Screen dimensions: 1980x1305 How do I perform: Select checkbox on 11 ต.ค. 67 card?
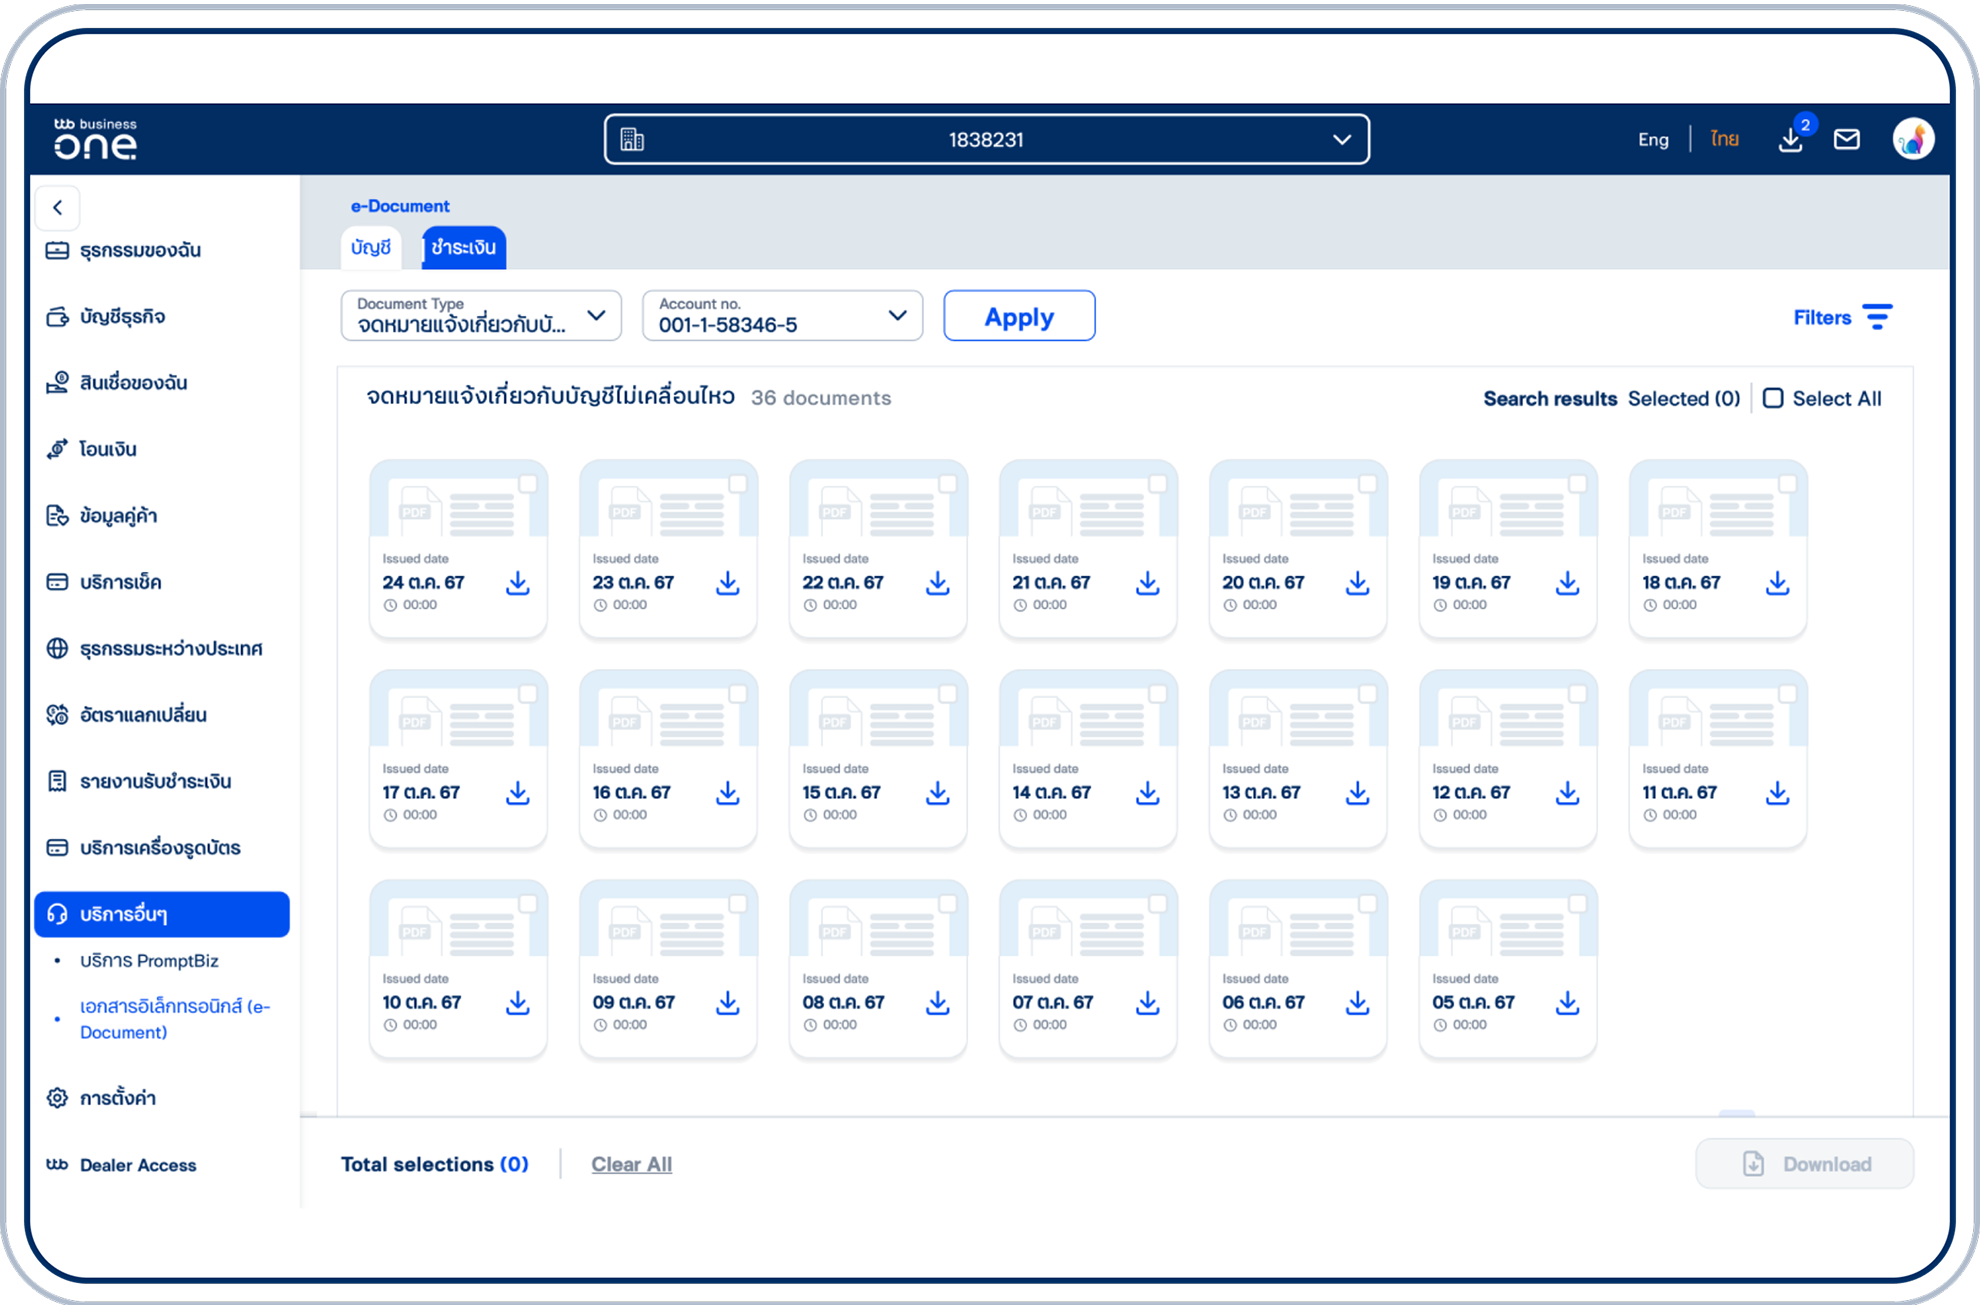(1788, 694)
